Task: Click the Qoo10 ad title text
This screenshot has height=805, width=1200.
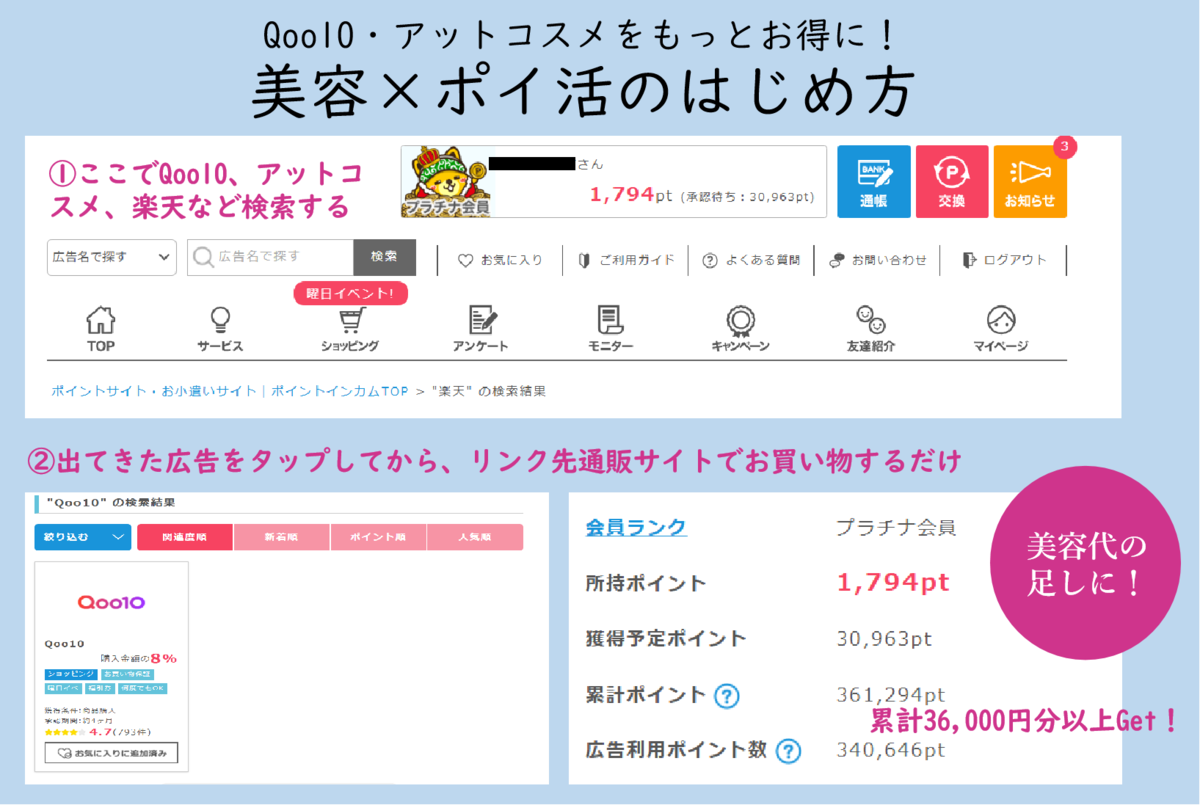Action: click(65, 643)
